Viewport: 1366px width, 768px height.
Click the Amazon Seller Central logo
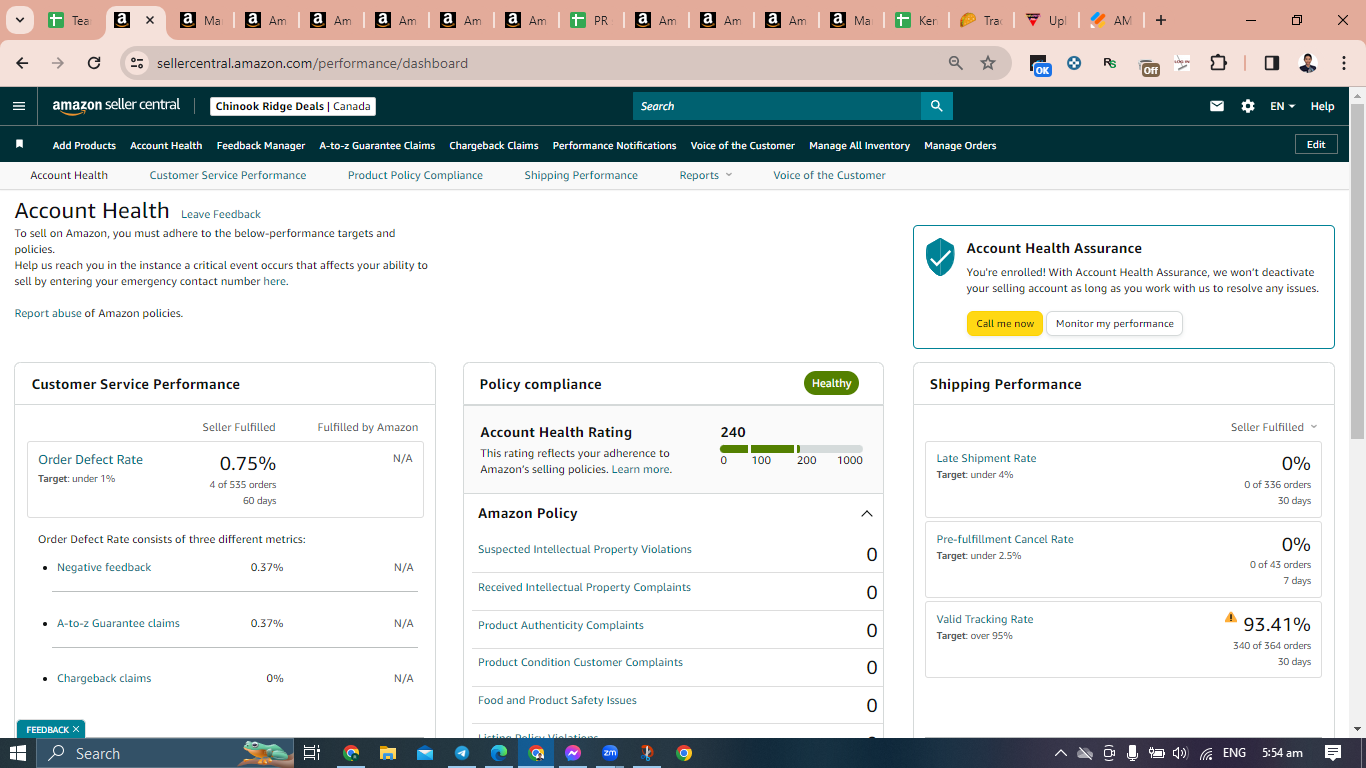pos(116,106)
